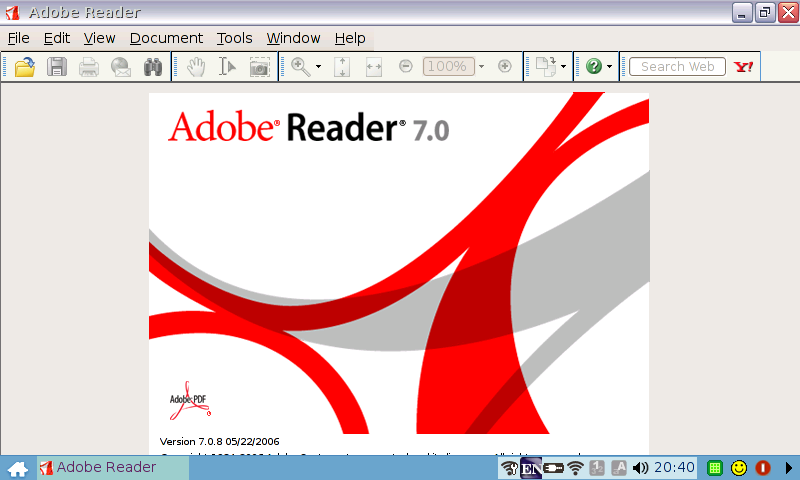Select the Zoom In magnifier tool
The image size is (800, 480).
301,67
